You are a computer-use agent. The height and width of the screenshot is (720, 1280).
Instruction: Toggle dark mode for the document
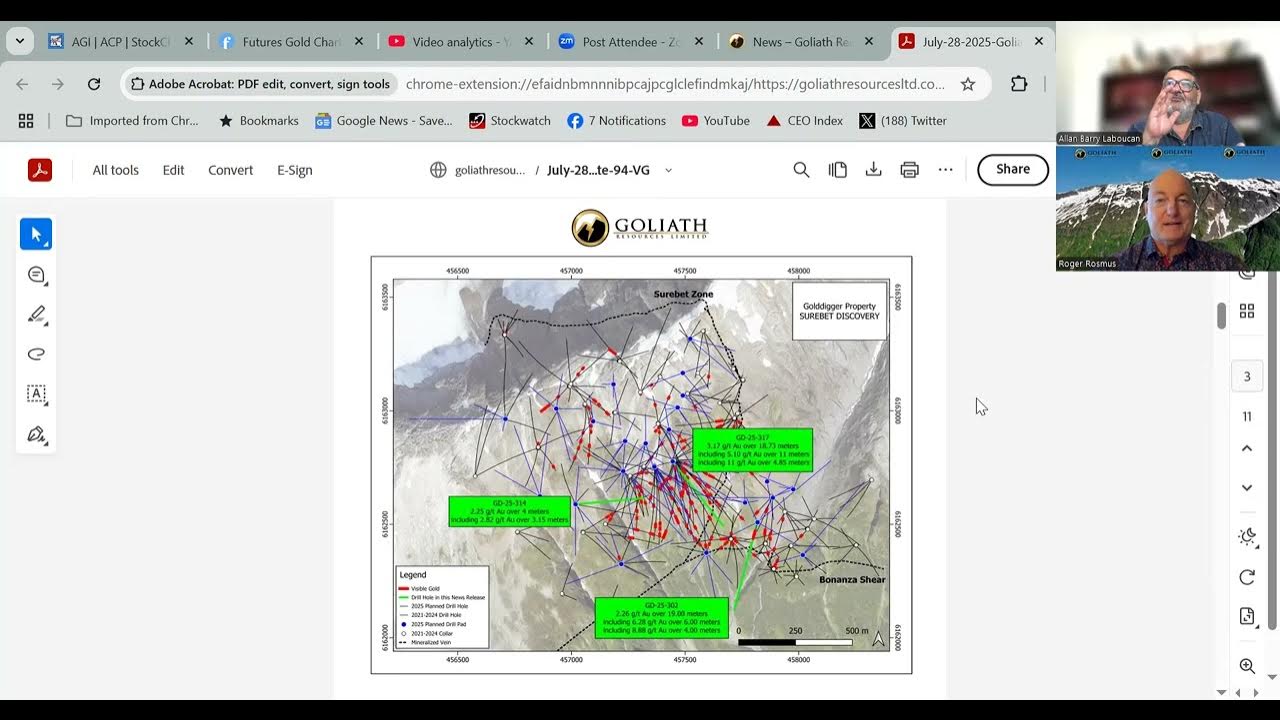[x=1247, y=537]
